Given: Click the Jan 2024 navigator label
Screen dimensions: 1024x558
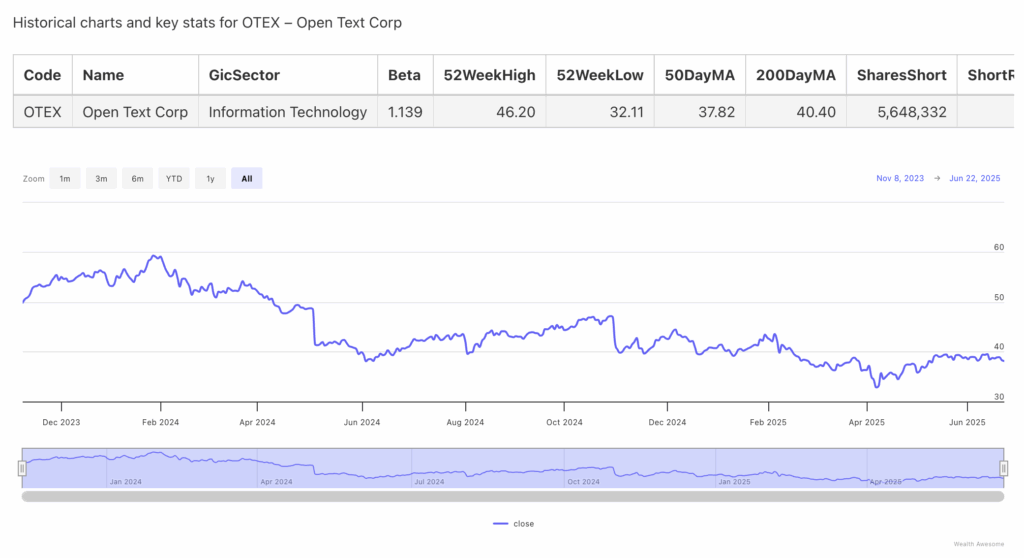Looking at the screenshot, I should 125,482.
